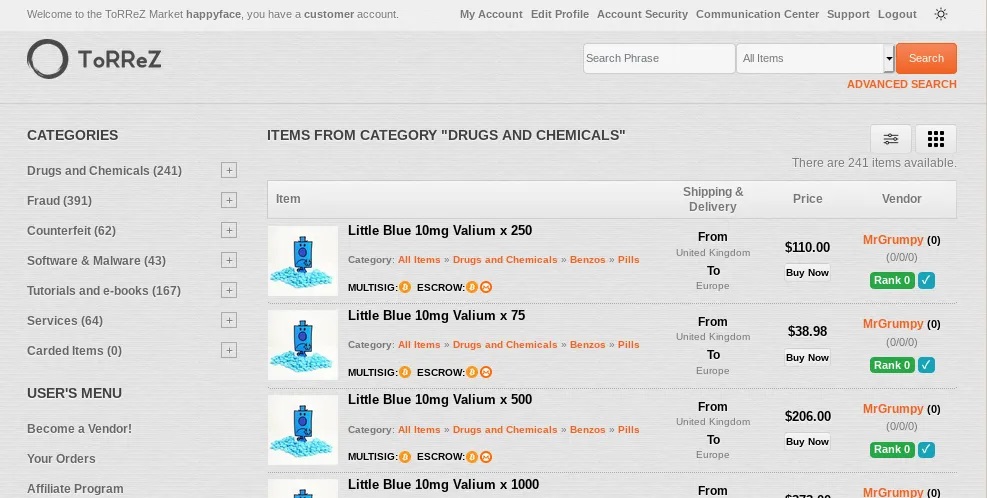
Task: Switch to grid view layout
Action: coord(936,139)
